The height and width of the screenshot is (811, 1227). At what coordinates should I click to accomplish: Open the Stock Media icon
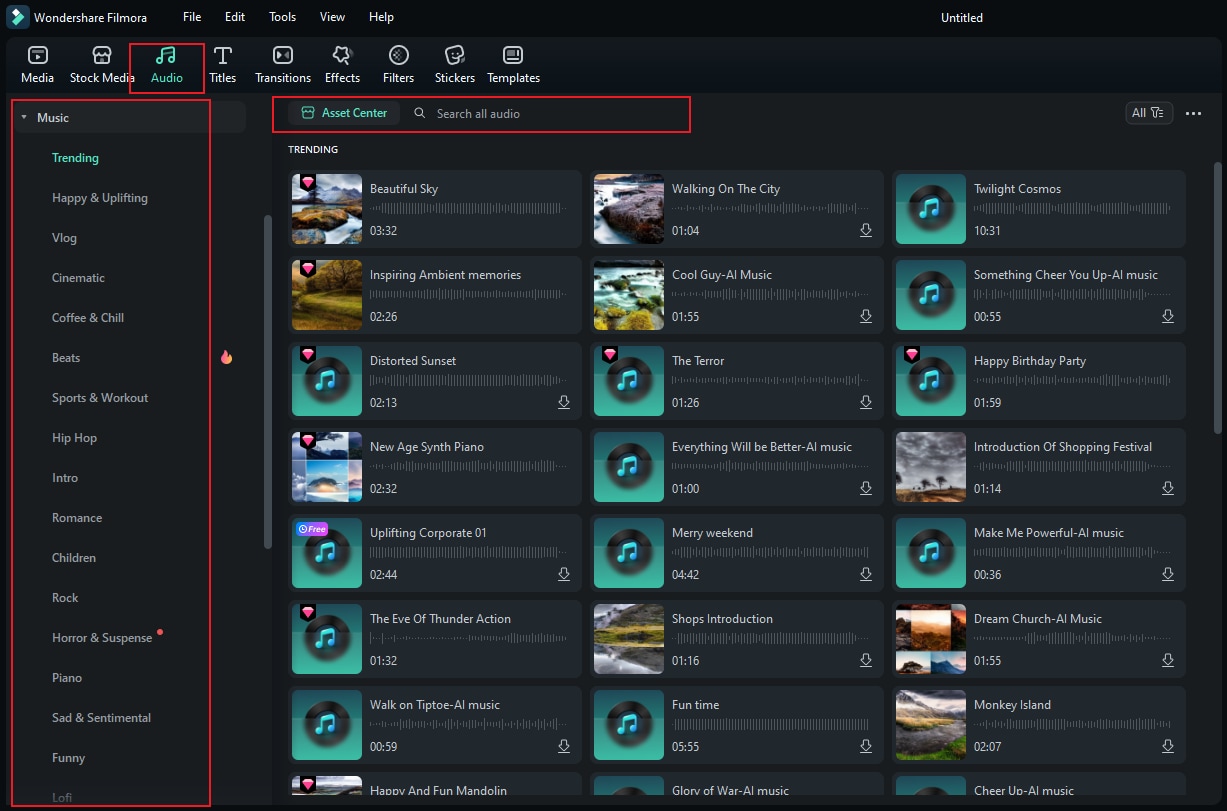[102, 55]
